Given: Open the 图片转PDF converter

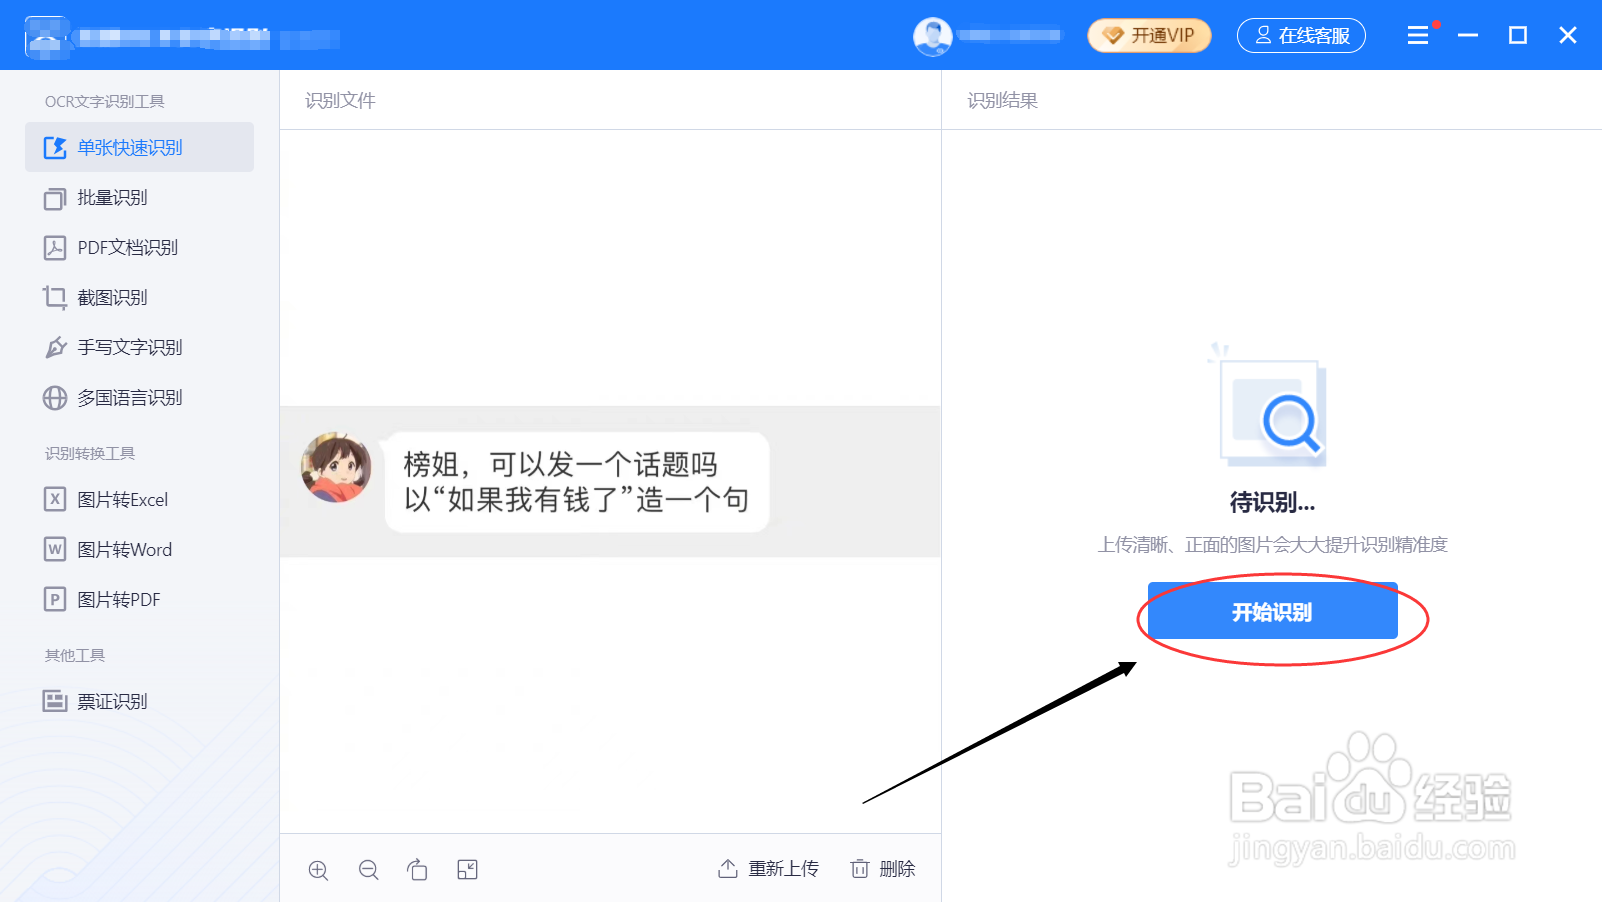Looking at the screenshot, I should [120, 599].
